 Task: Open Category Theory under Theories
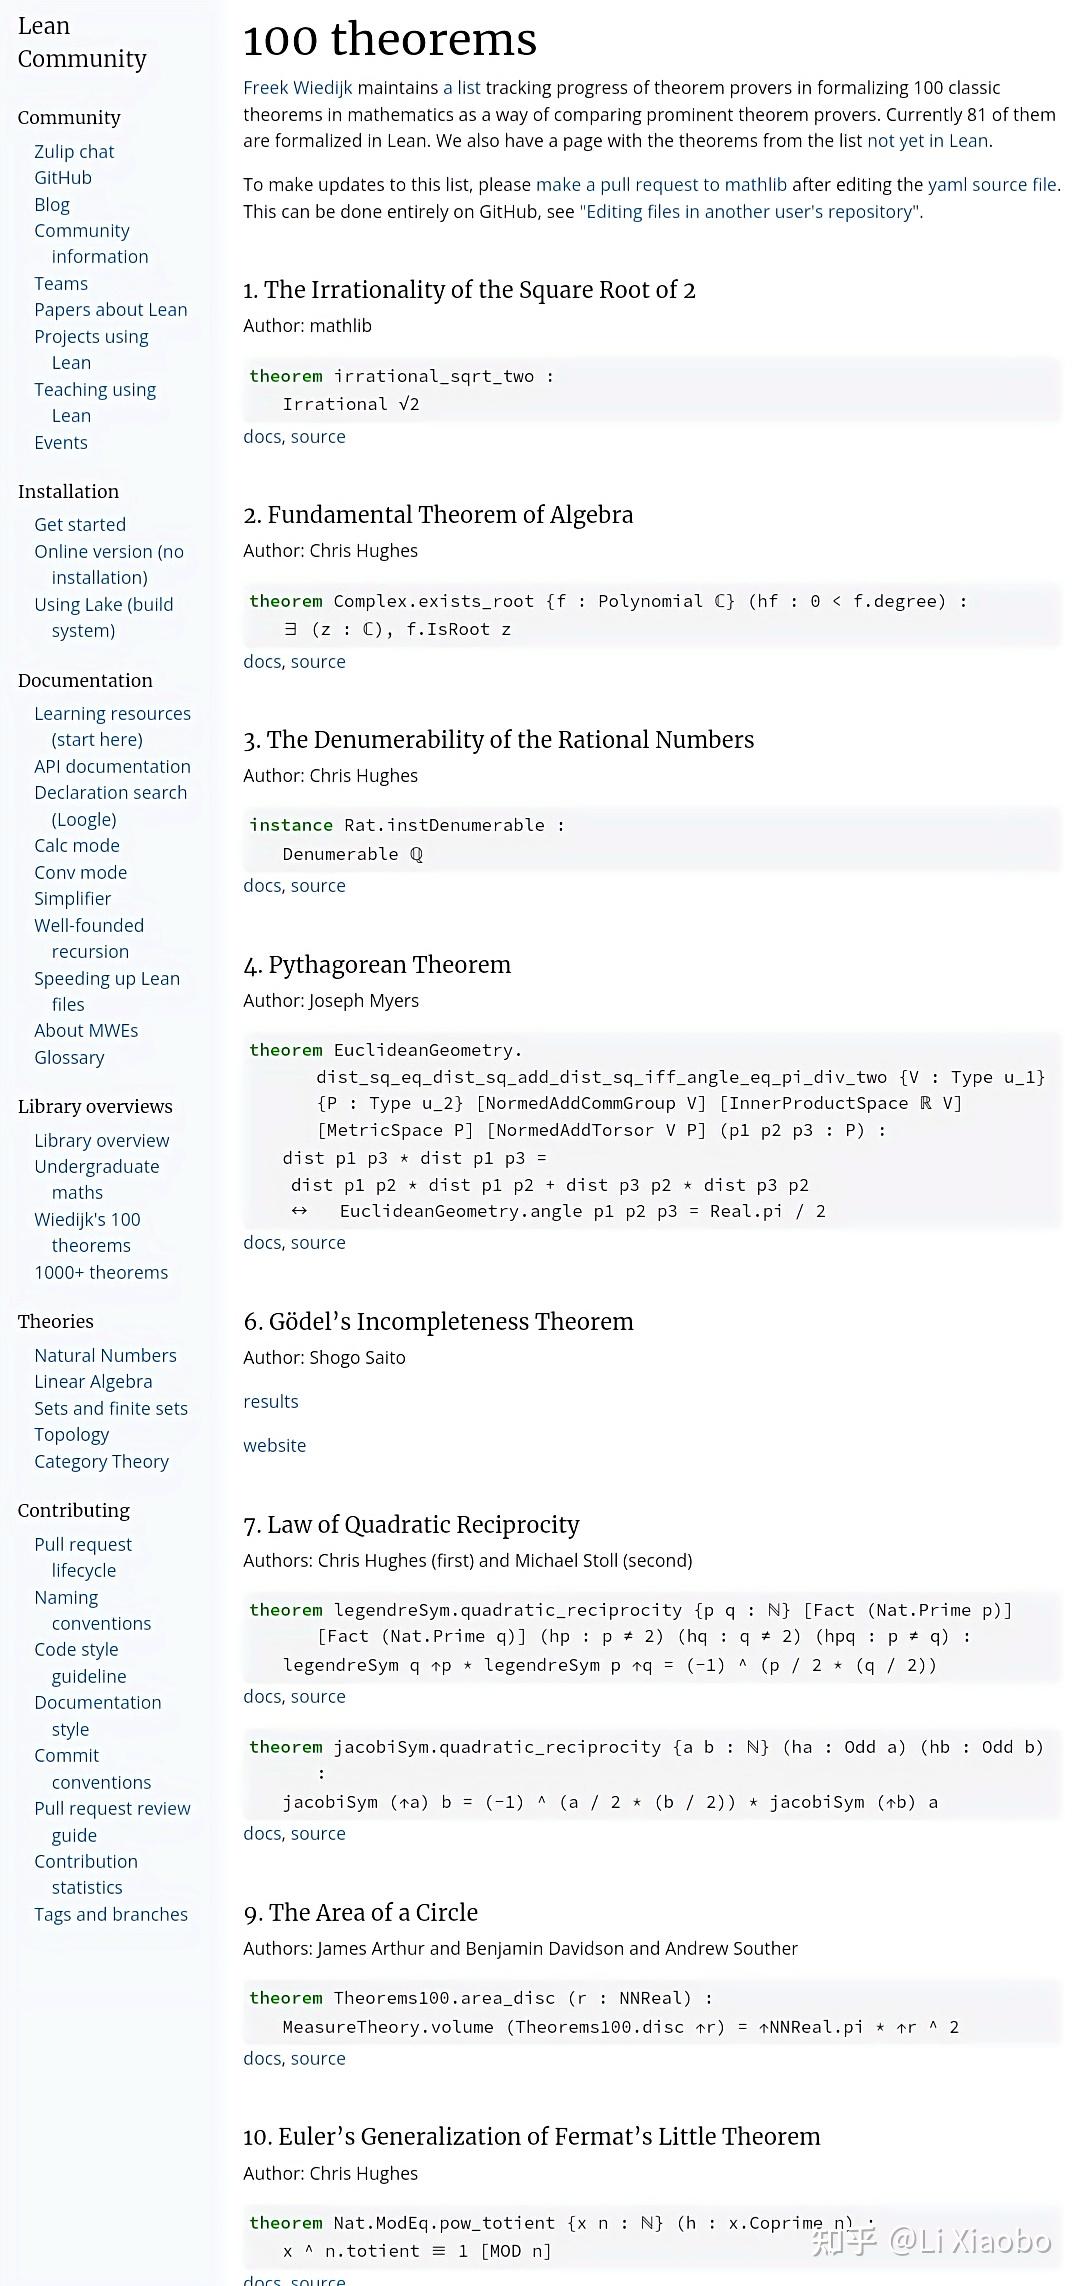(101, 1461)
